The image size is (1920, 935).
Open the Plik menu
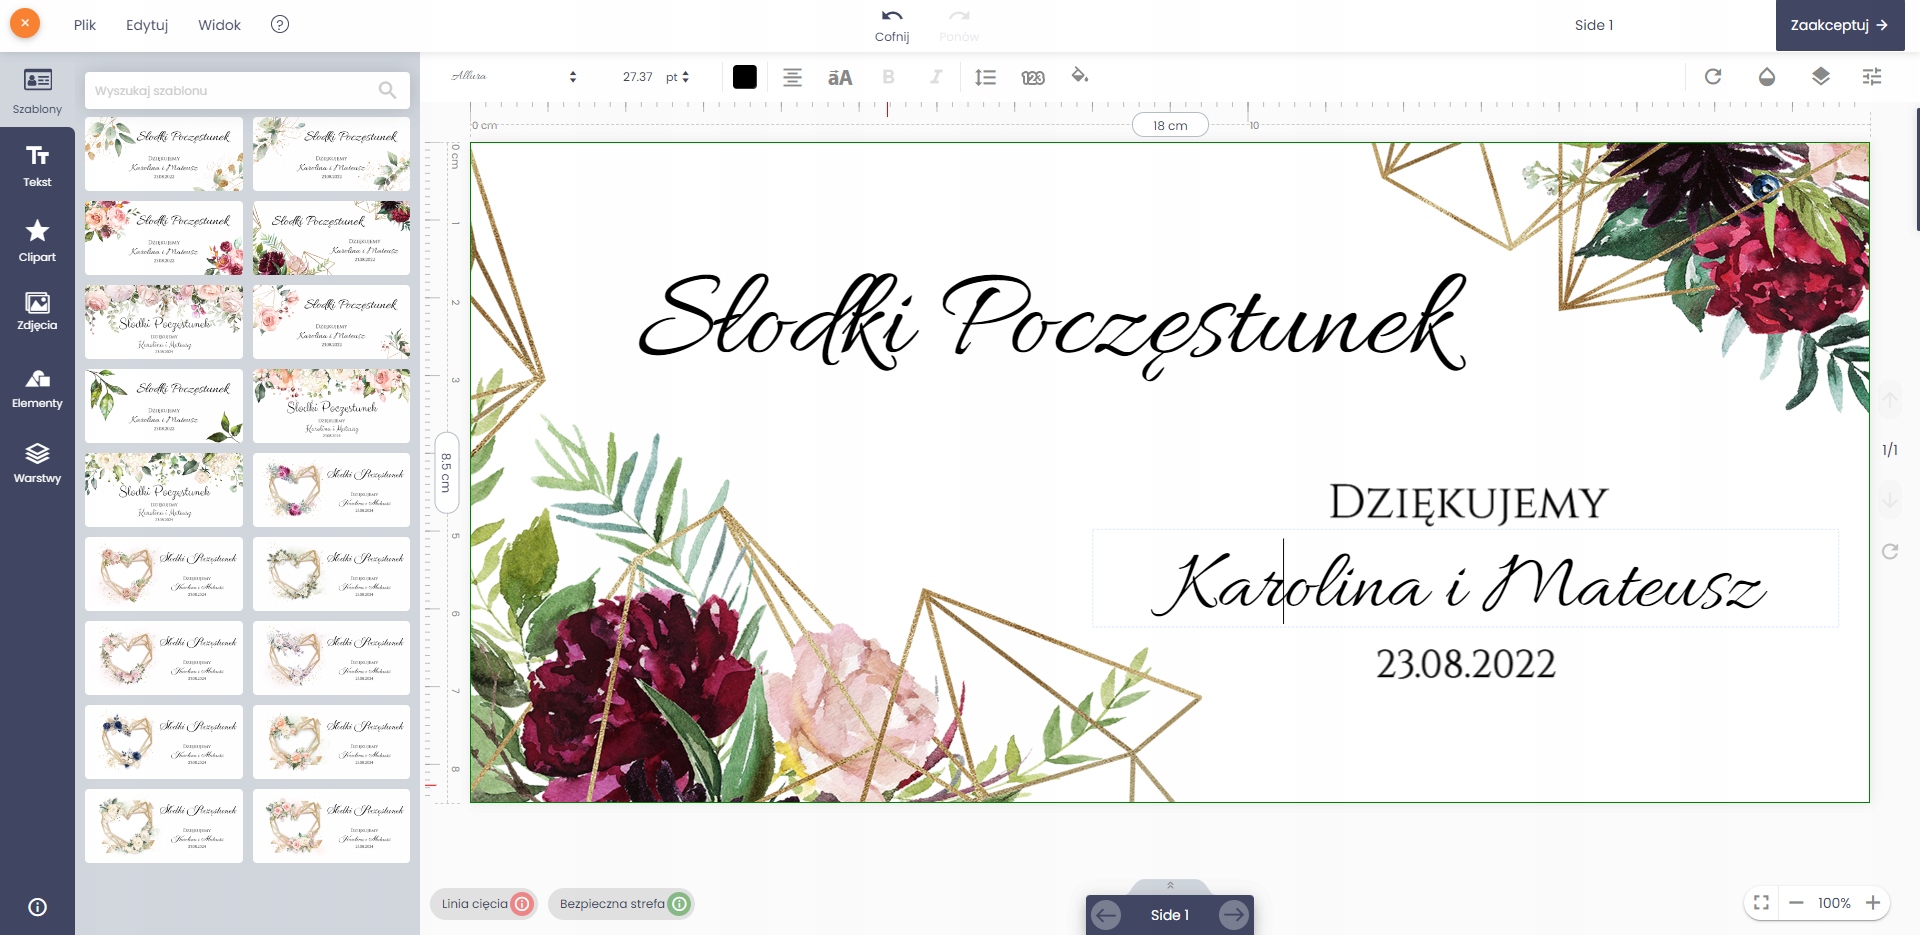[85, 25]
